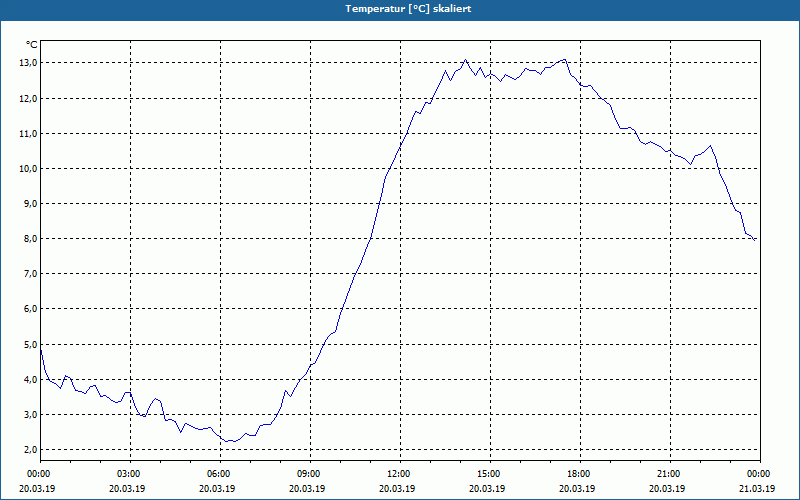Click the 12:00 time axis label
The height and width of the screenshot is (500, 800).
coord(400,474)
